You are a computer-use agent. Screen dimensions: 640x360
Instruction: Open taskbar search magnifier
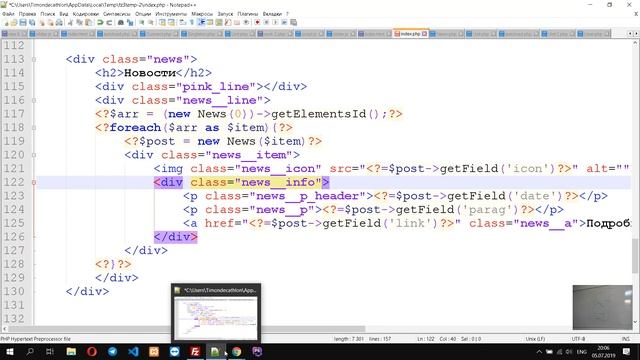(30, 351)
